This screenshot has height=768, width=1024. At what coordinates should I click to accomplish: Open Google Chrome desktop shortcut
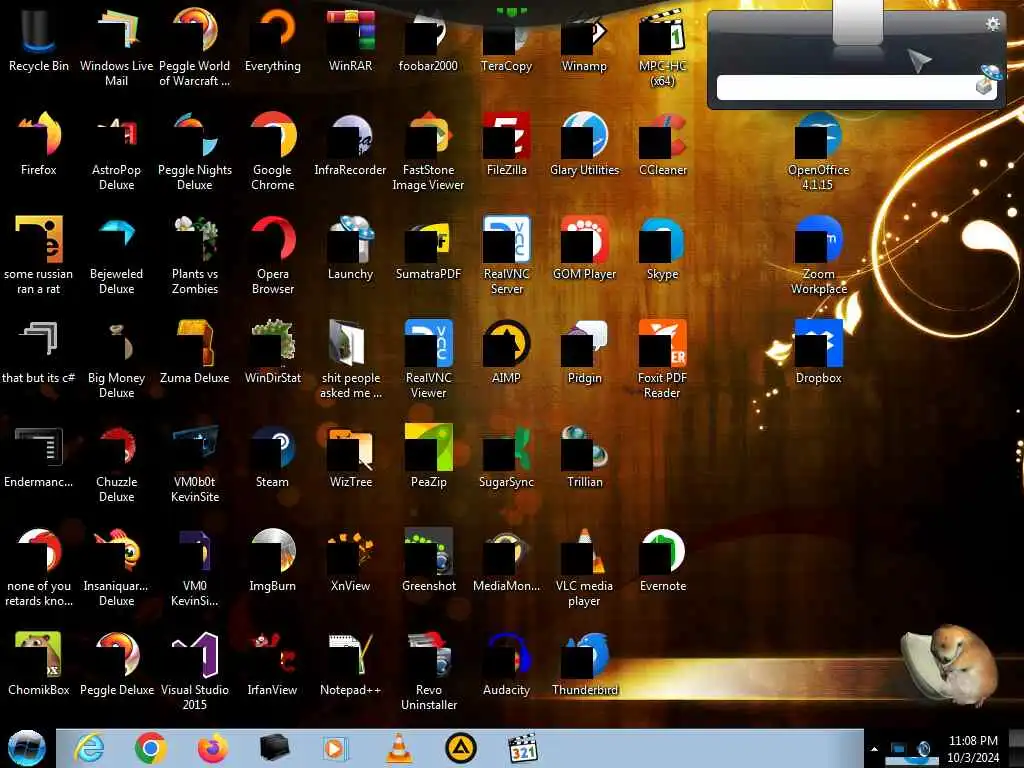tap(272, 150)
